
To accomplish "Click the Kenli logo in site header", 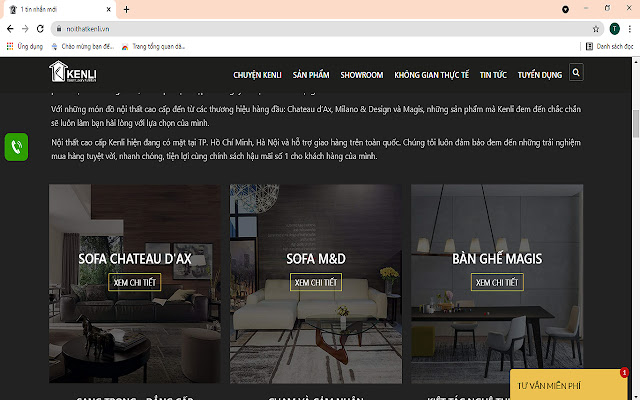I will click(73, 72).
